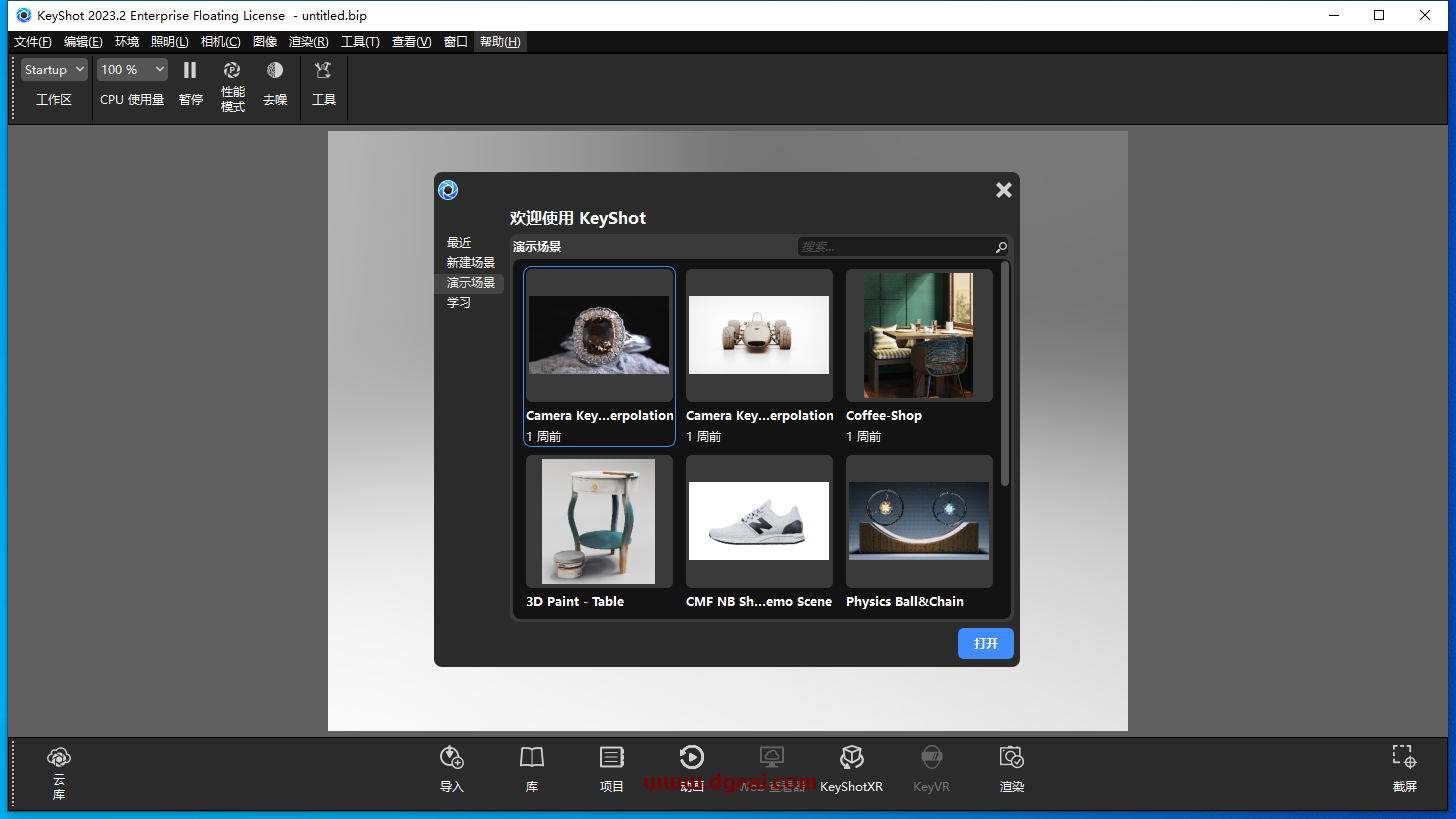Click the KeyVR icon
The height and width of the screenshot is (819, 1456).
coord(931,757)
